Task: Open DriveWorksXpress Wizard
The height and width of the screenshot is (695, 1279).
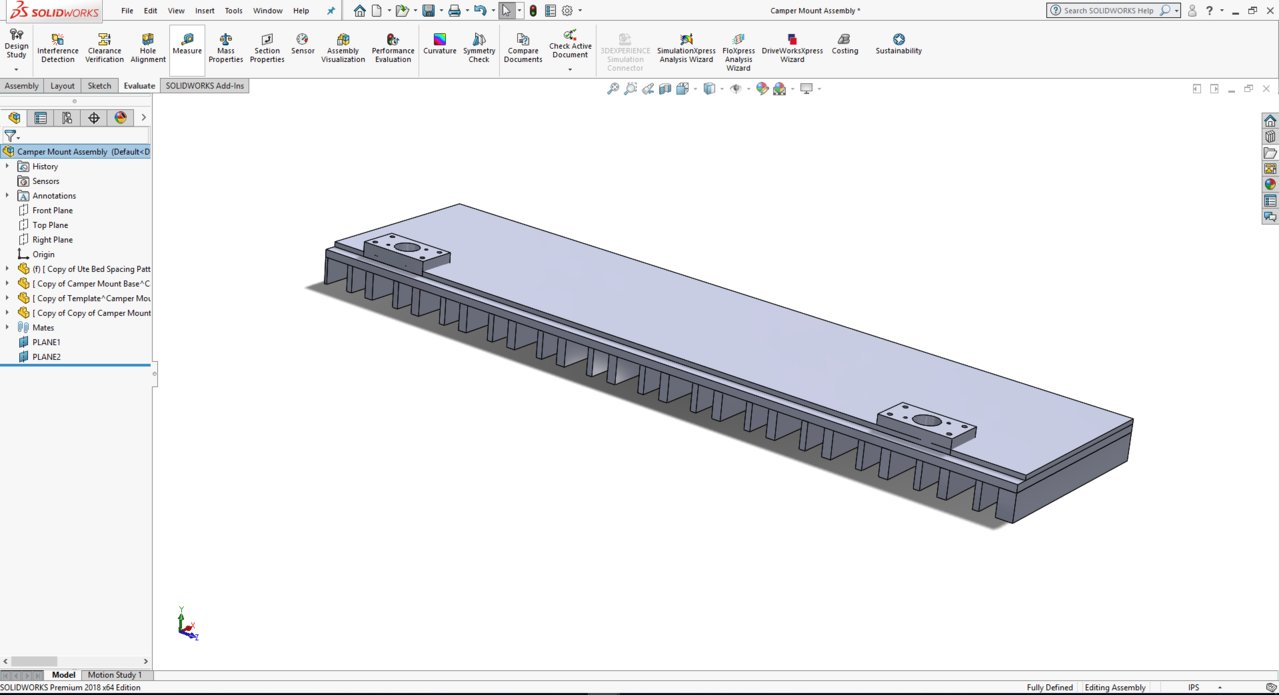Action: point(792,50)
